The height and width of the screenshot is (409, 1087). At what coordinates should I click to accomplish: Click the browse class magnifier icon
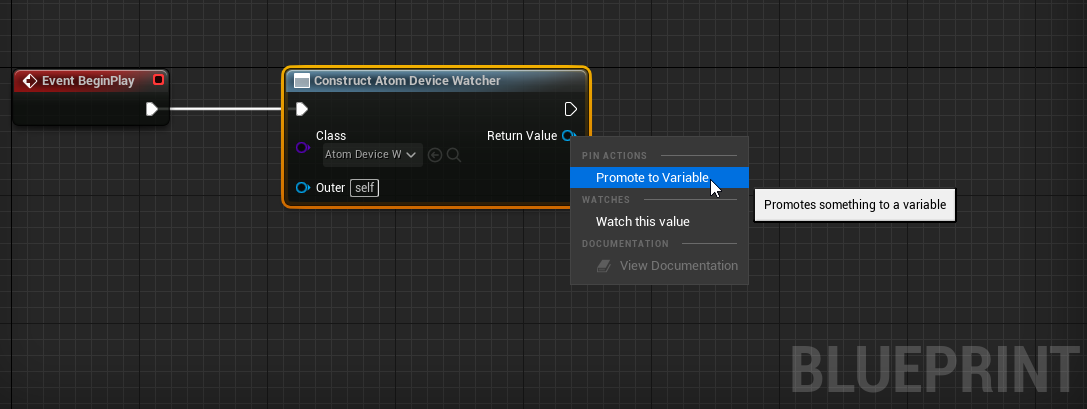click(x=453, y=155)
